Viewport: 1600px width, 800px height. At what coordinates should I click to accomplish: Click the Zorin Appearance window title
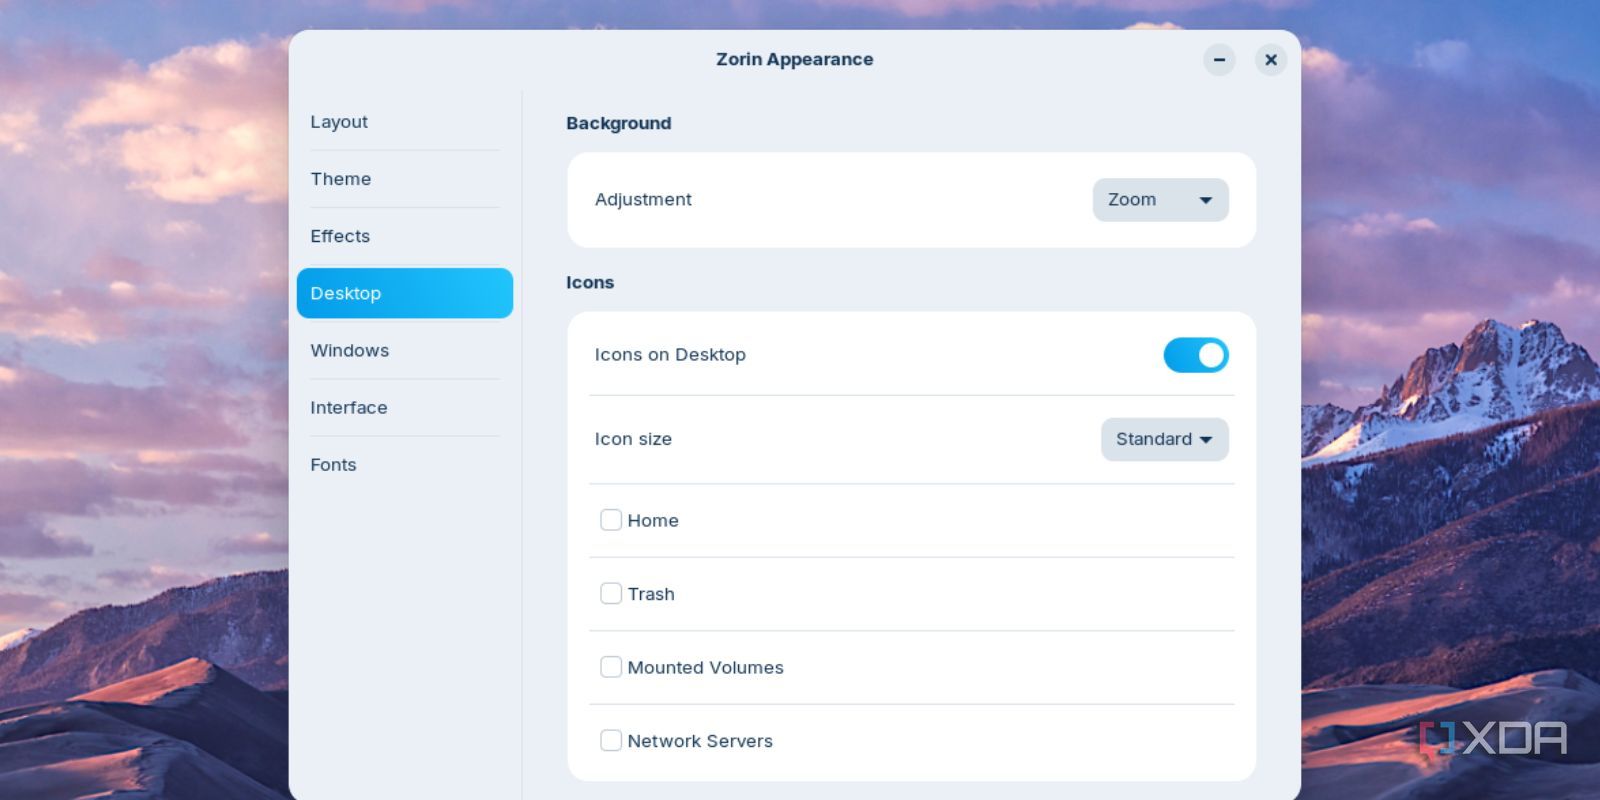coord(795,59)
